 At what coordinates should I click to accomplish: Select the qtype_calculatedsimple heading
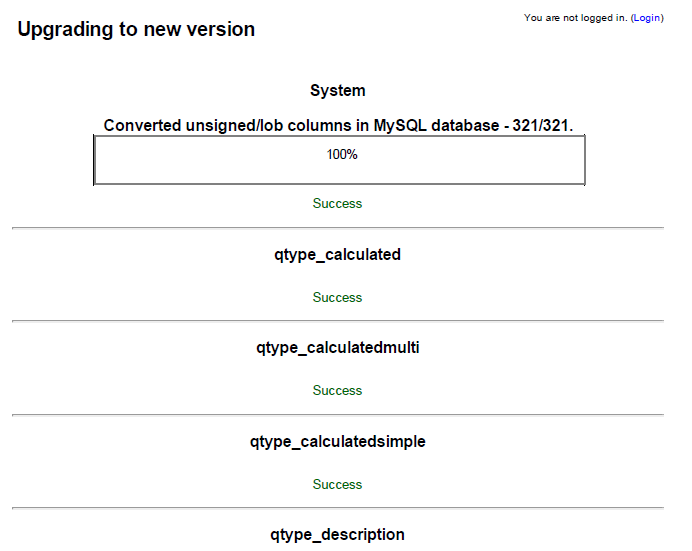338,442
